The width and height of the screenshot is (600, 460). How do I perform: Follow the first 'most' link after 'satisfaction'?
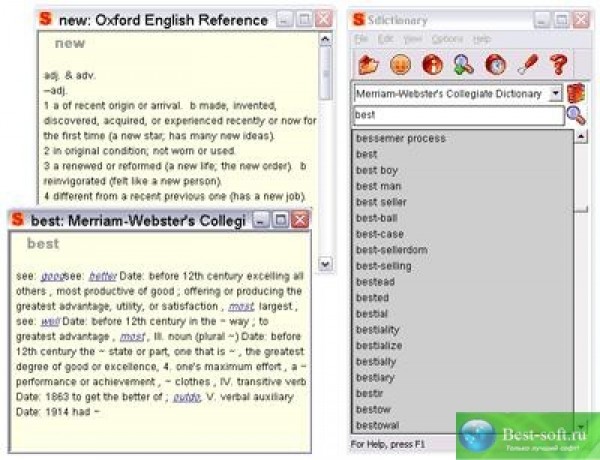point(241,307)
